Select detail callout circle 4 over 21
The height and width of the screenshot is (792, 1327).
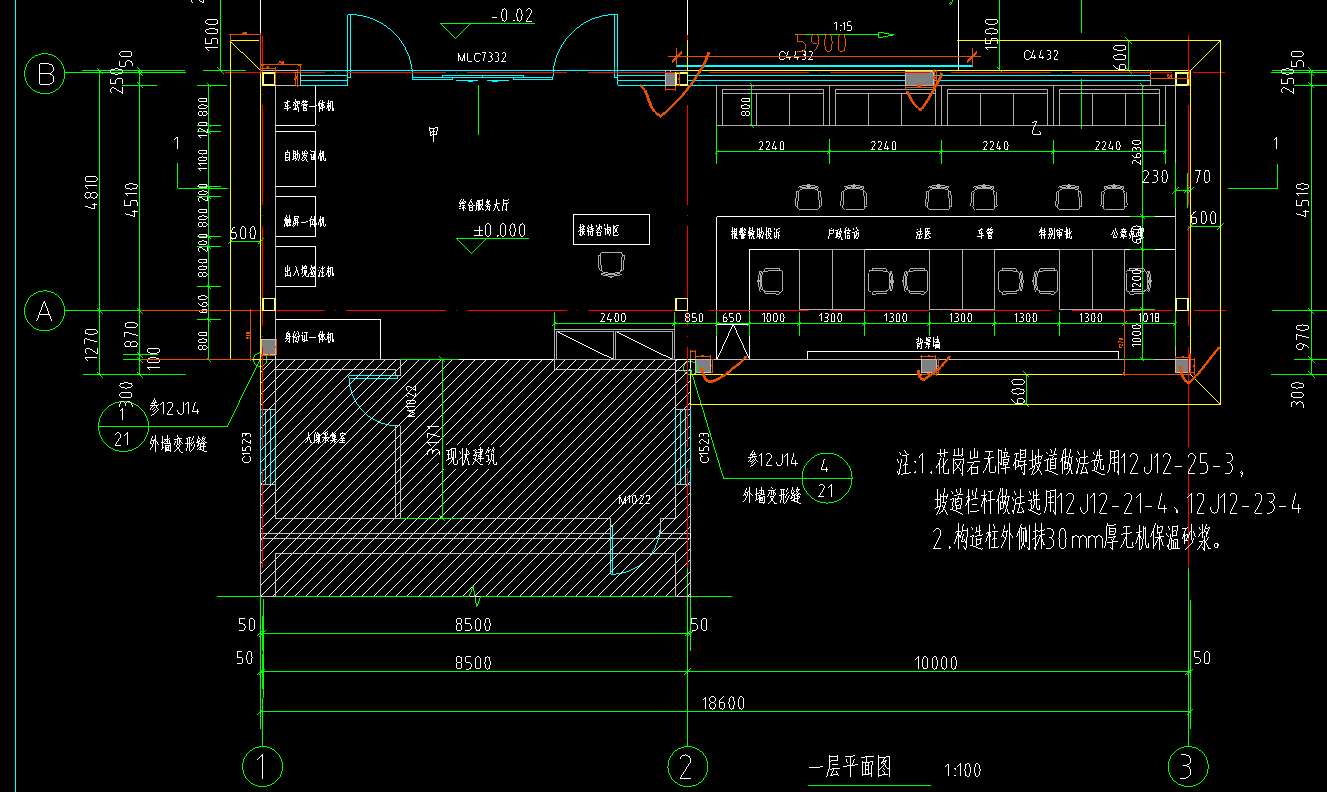tap(826, 478)
